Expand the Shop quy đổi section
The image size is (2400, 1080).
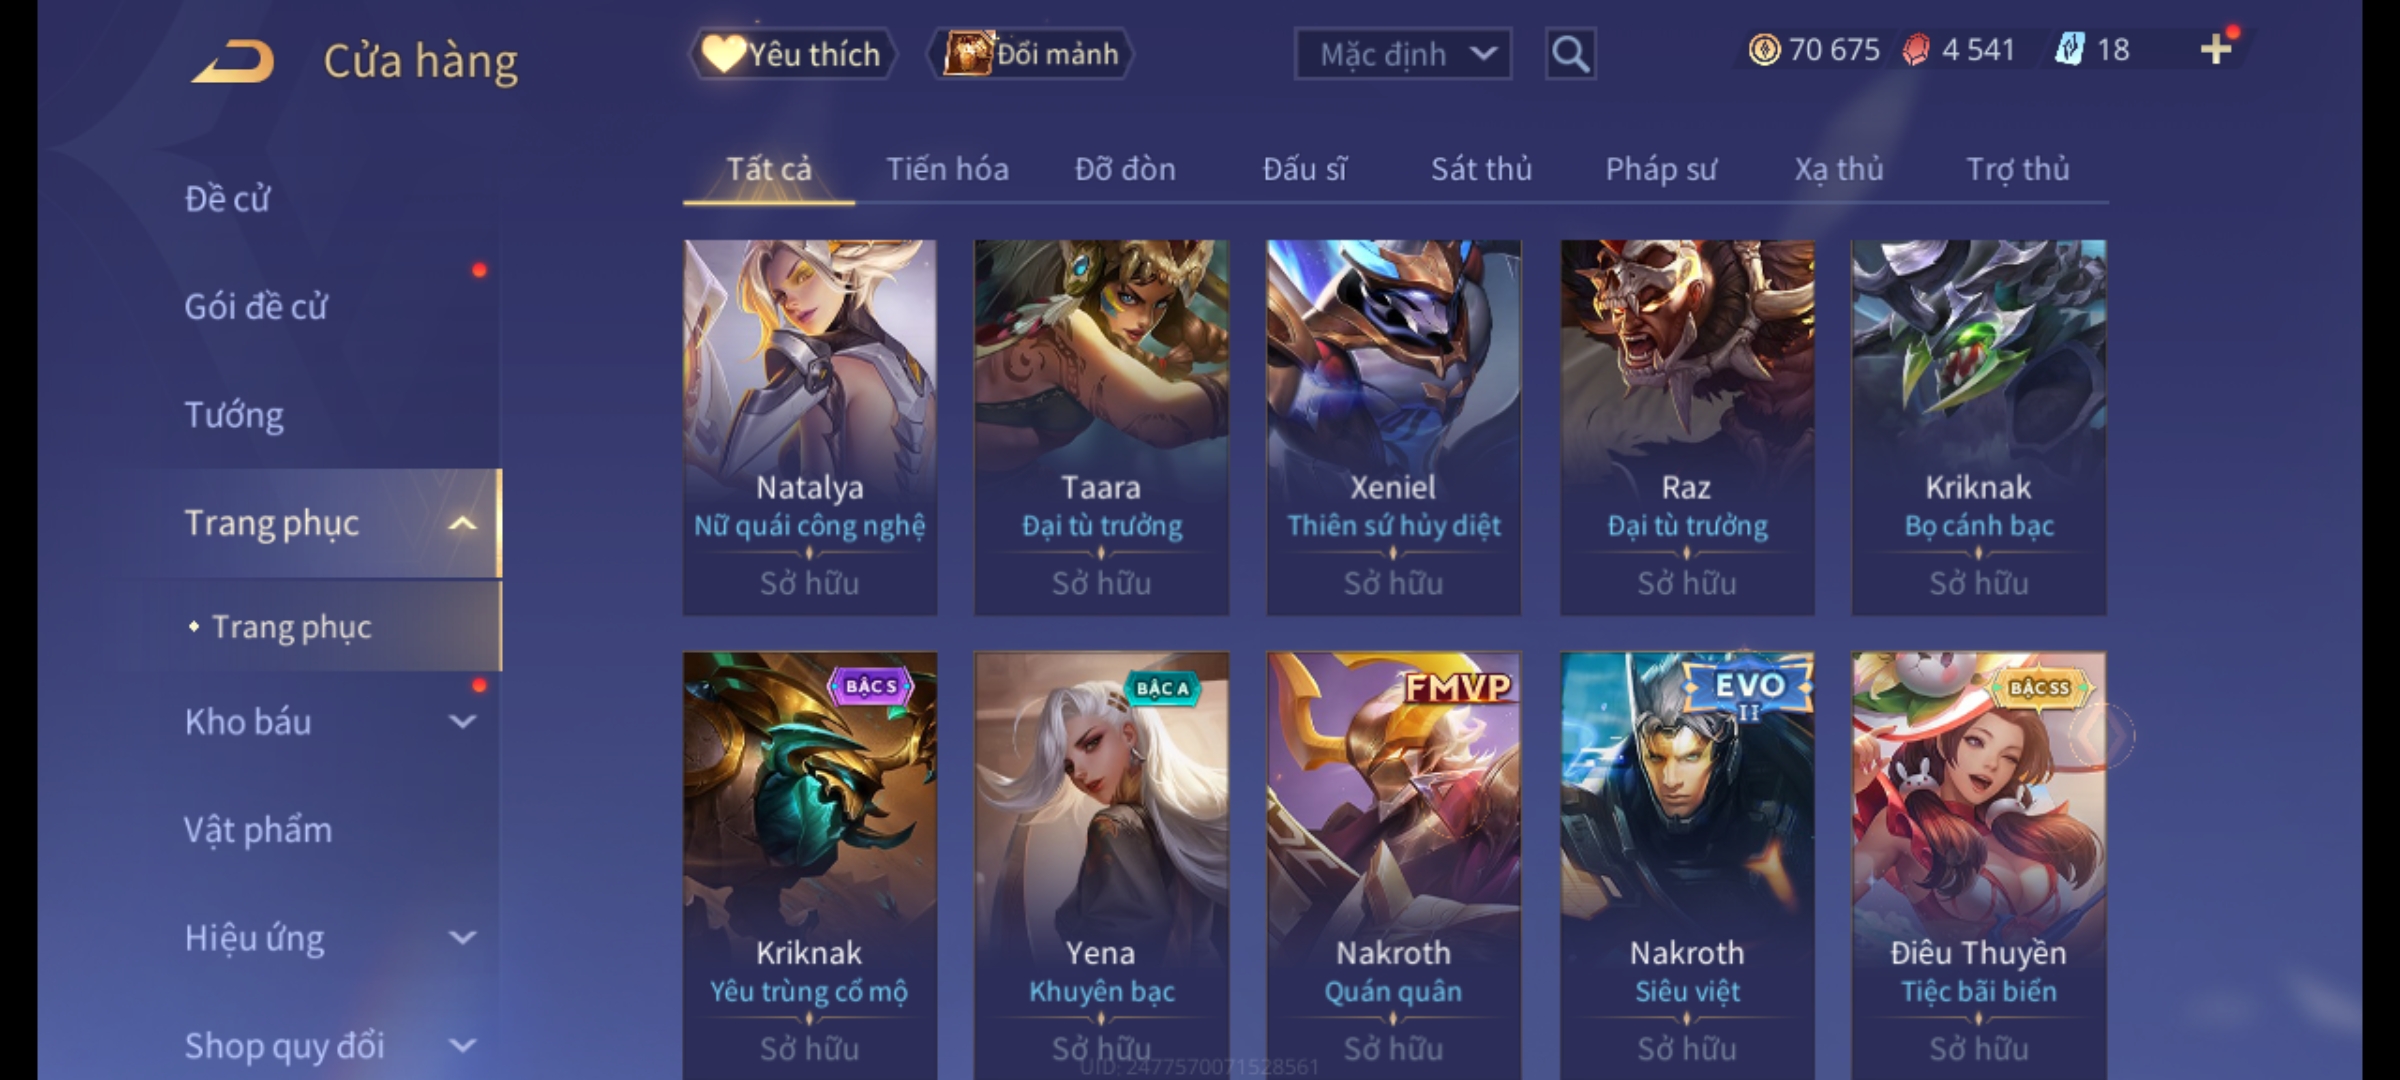pyautogui.click(x=462, y=1046)
